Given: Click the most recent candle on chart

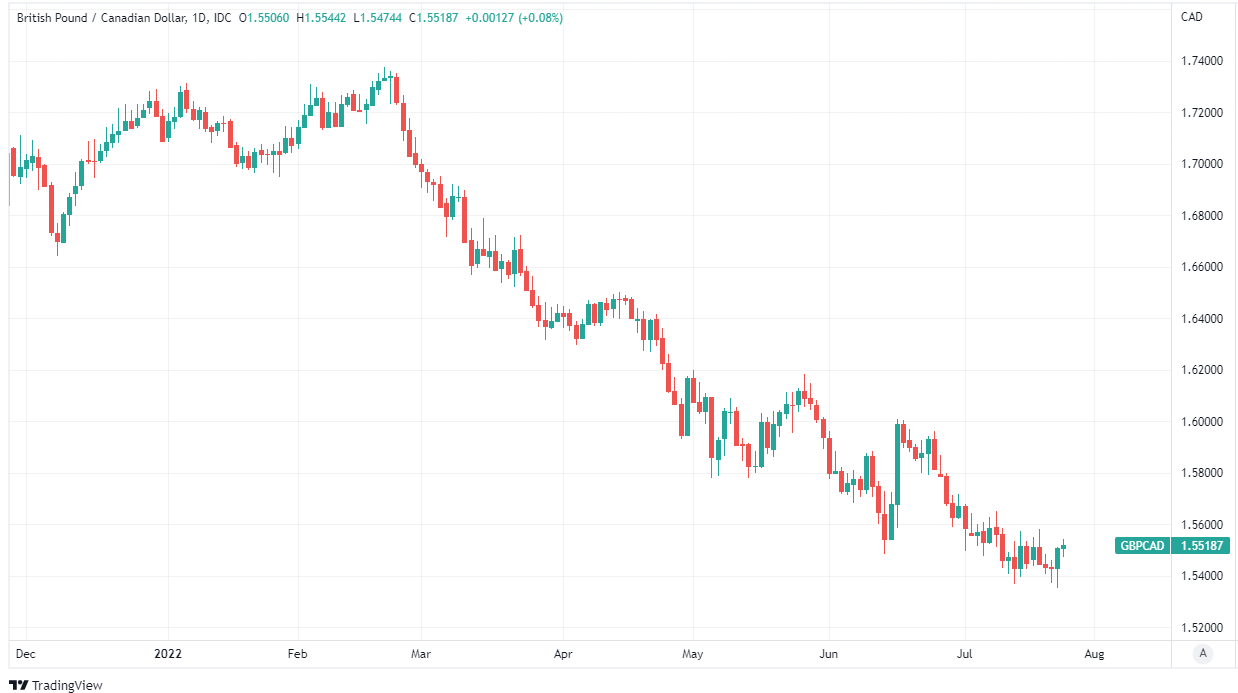Looking at the screenshot, I should pyautogui.click(x=1064, y=547).
